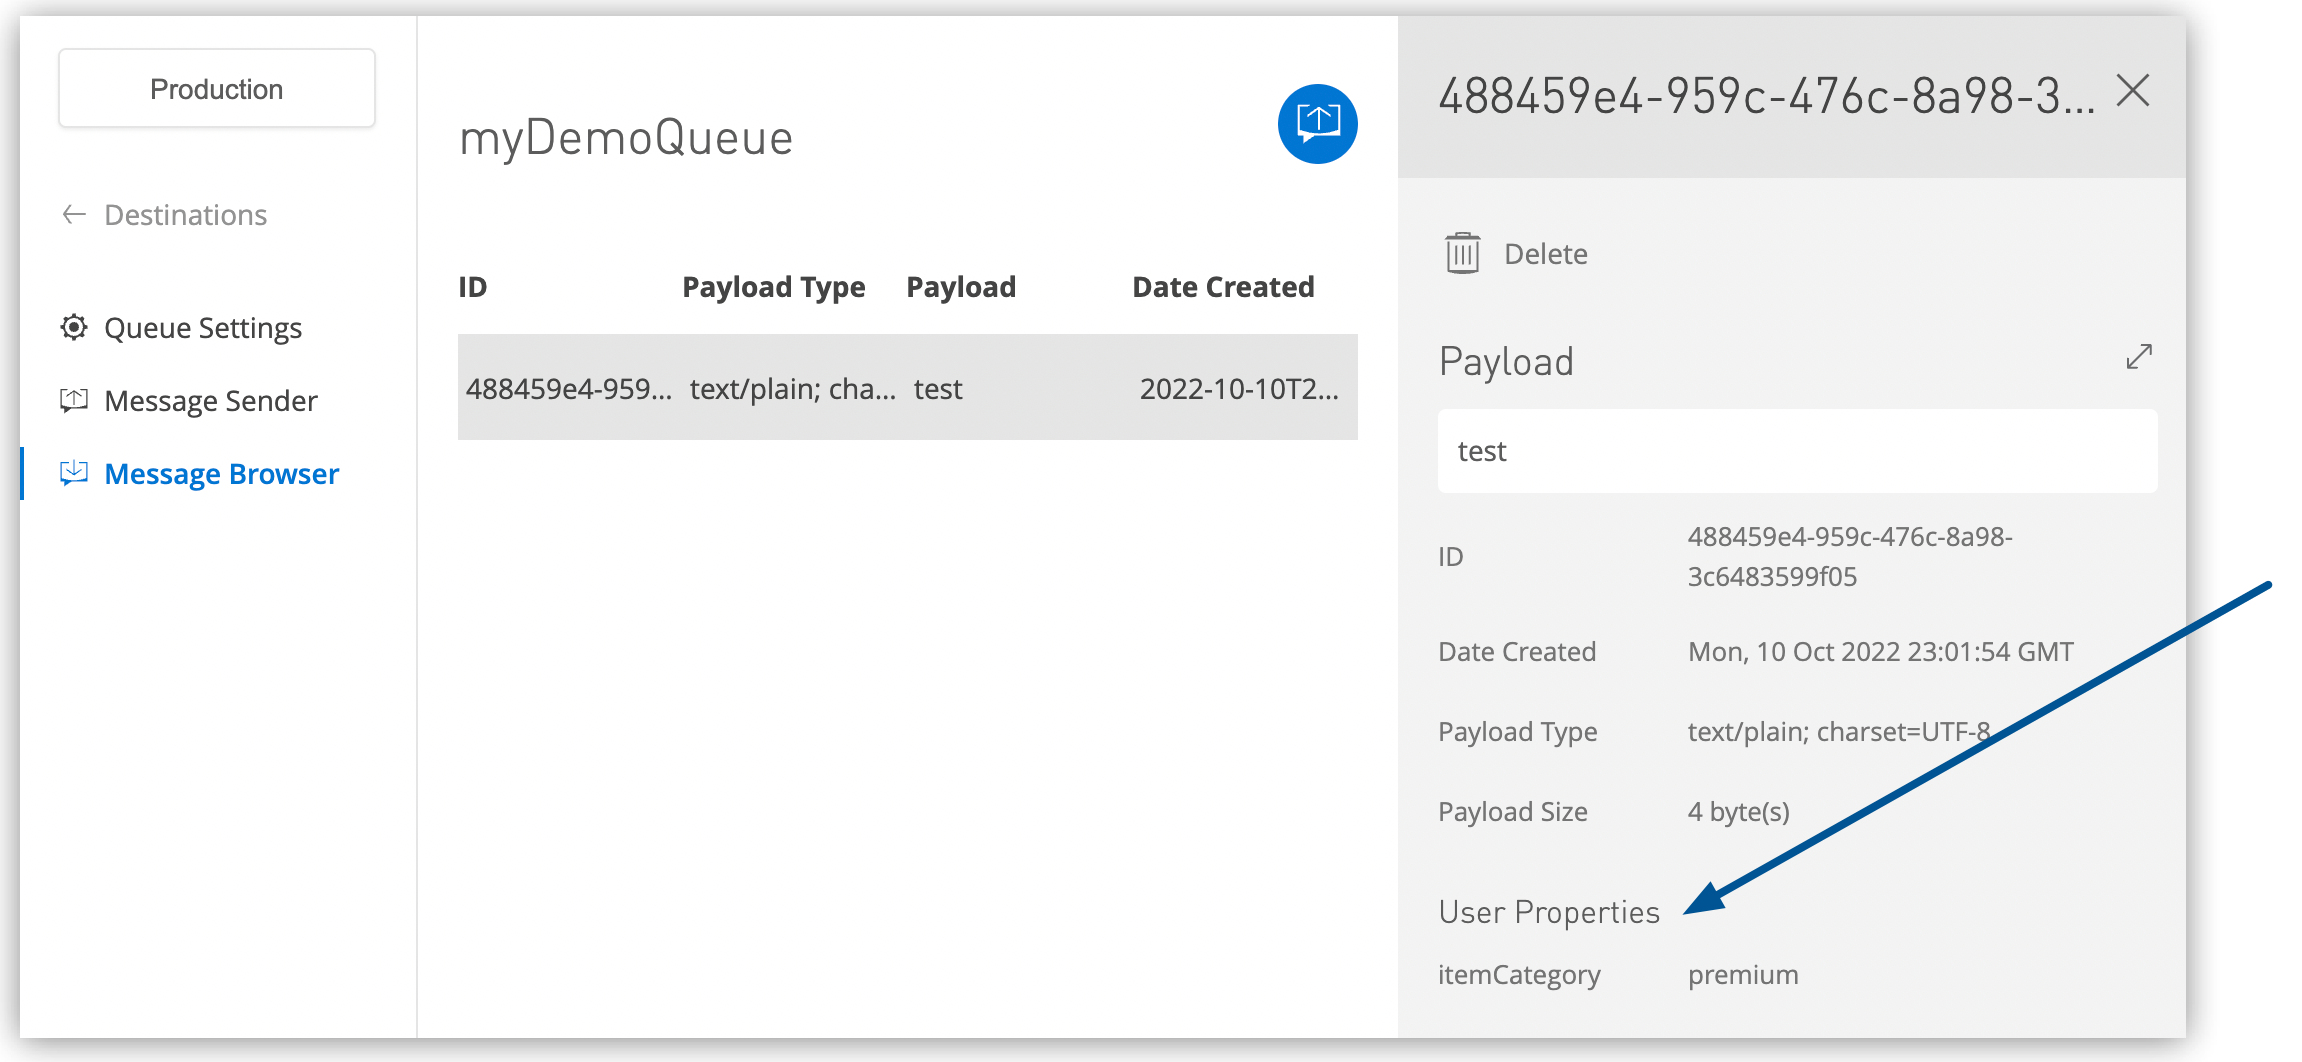Navigate back using the Destinations link
The width and height of the screenshot is (2302, 1062).
coord(186,214)
